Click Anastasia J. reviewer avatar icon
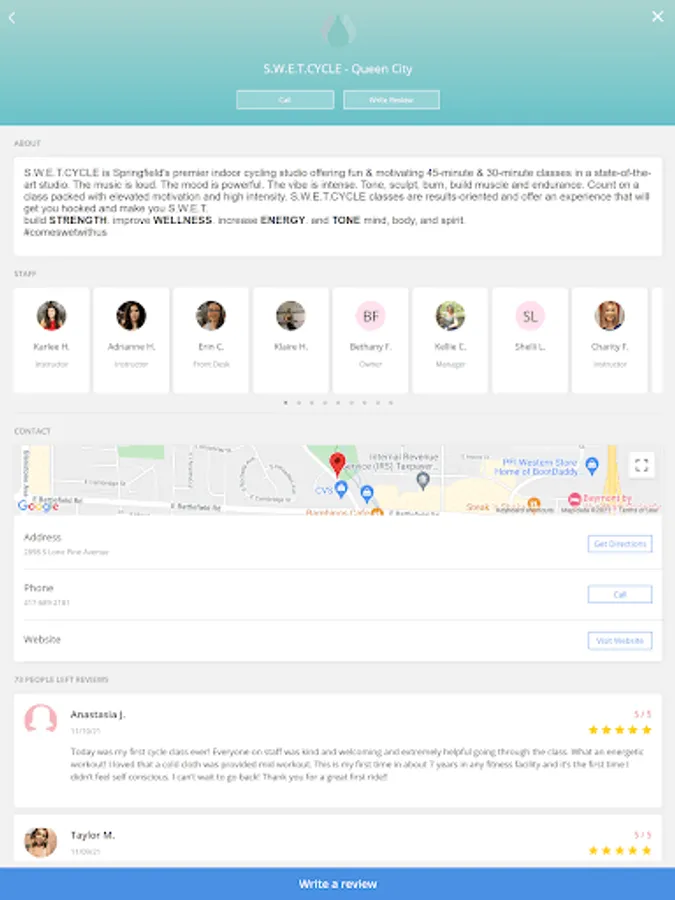Screen dimensions: 675x900 pos(41,718)
